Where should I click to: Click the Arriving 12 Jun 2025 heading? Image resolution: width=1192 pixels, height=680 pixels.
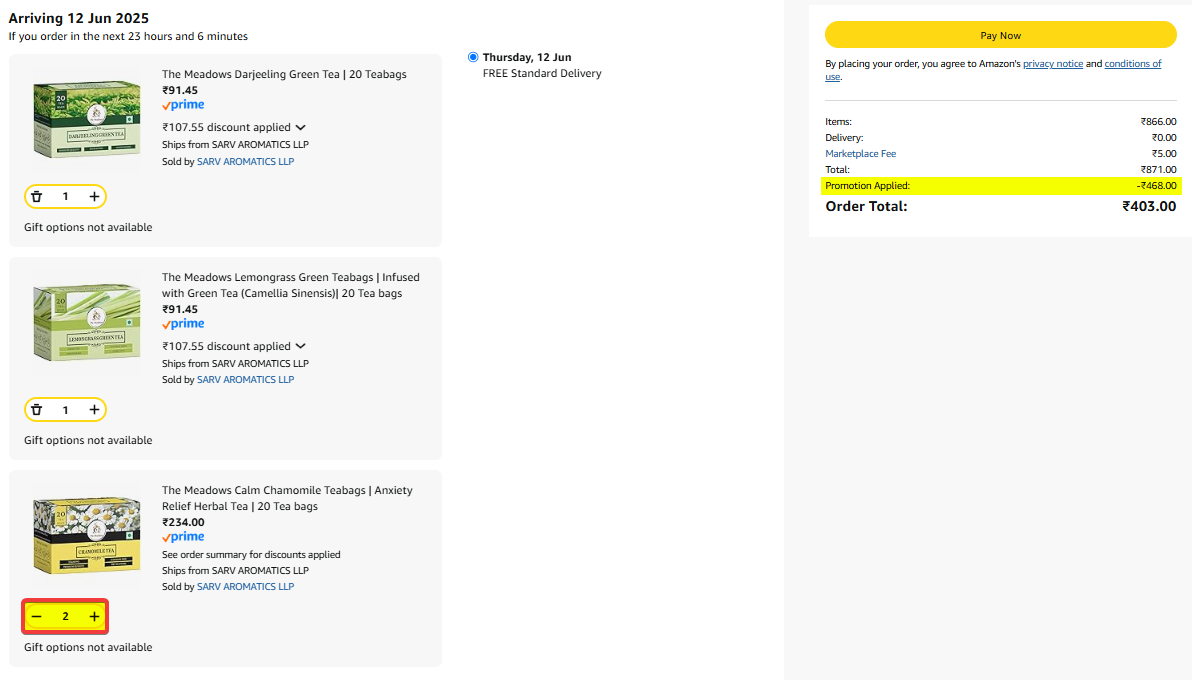point(78,18)
